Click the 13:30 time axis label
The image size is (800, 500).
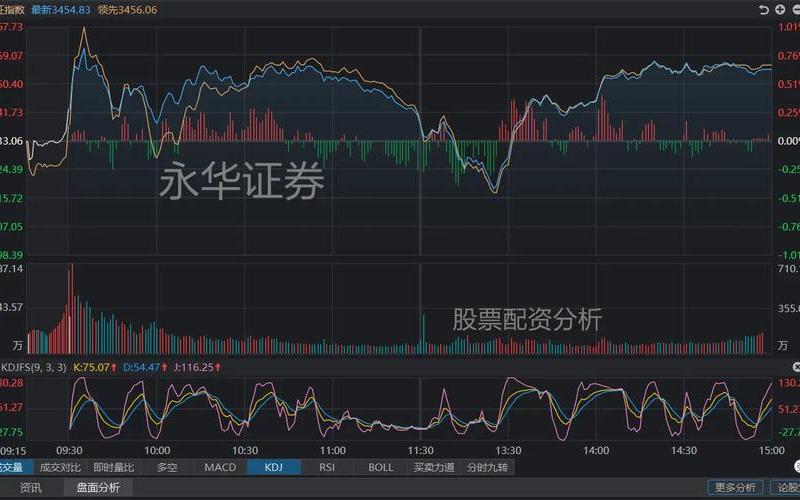point(508,451)
